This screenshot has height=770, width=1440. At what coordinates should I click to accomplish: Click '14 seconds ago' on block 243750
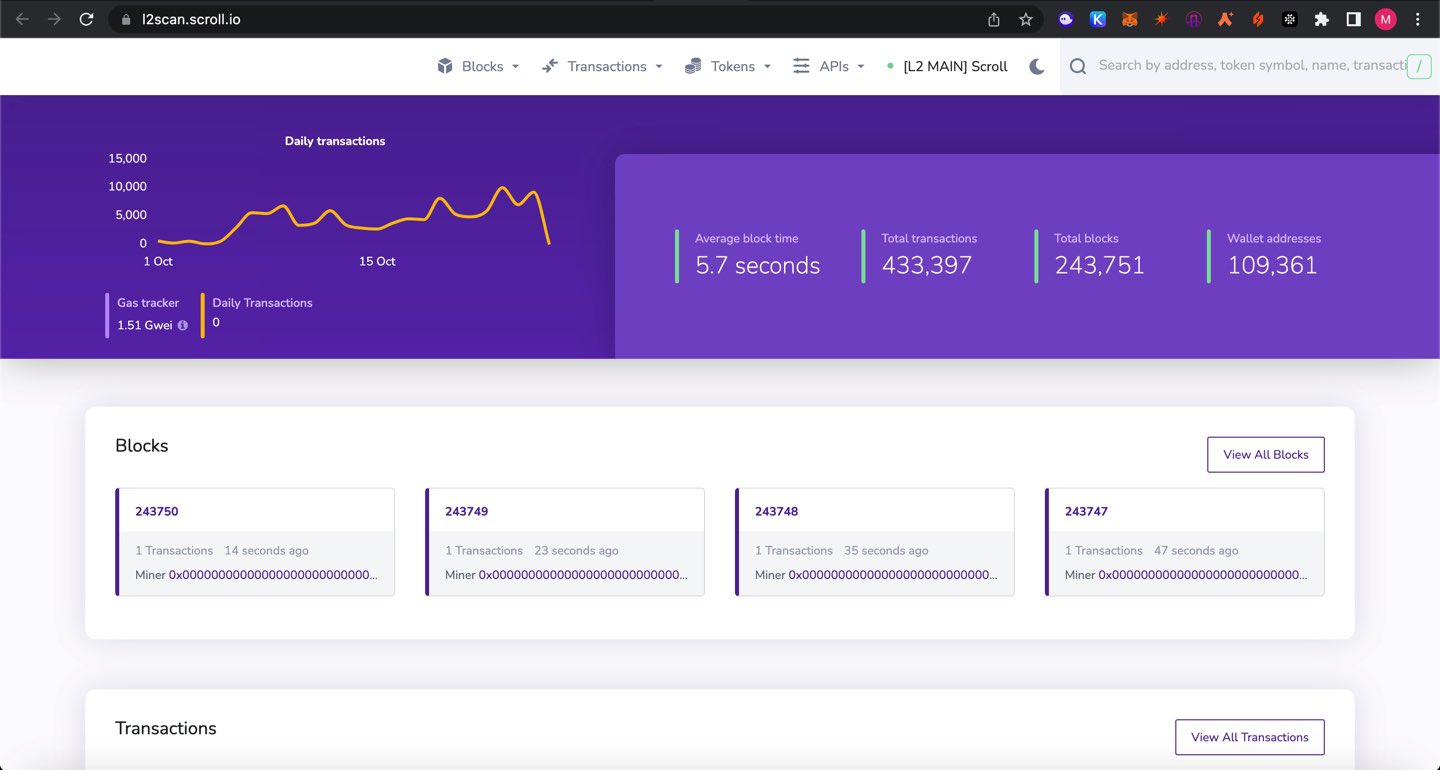click(266, 551)
